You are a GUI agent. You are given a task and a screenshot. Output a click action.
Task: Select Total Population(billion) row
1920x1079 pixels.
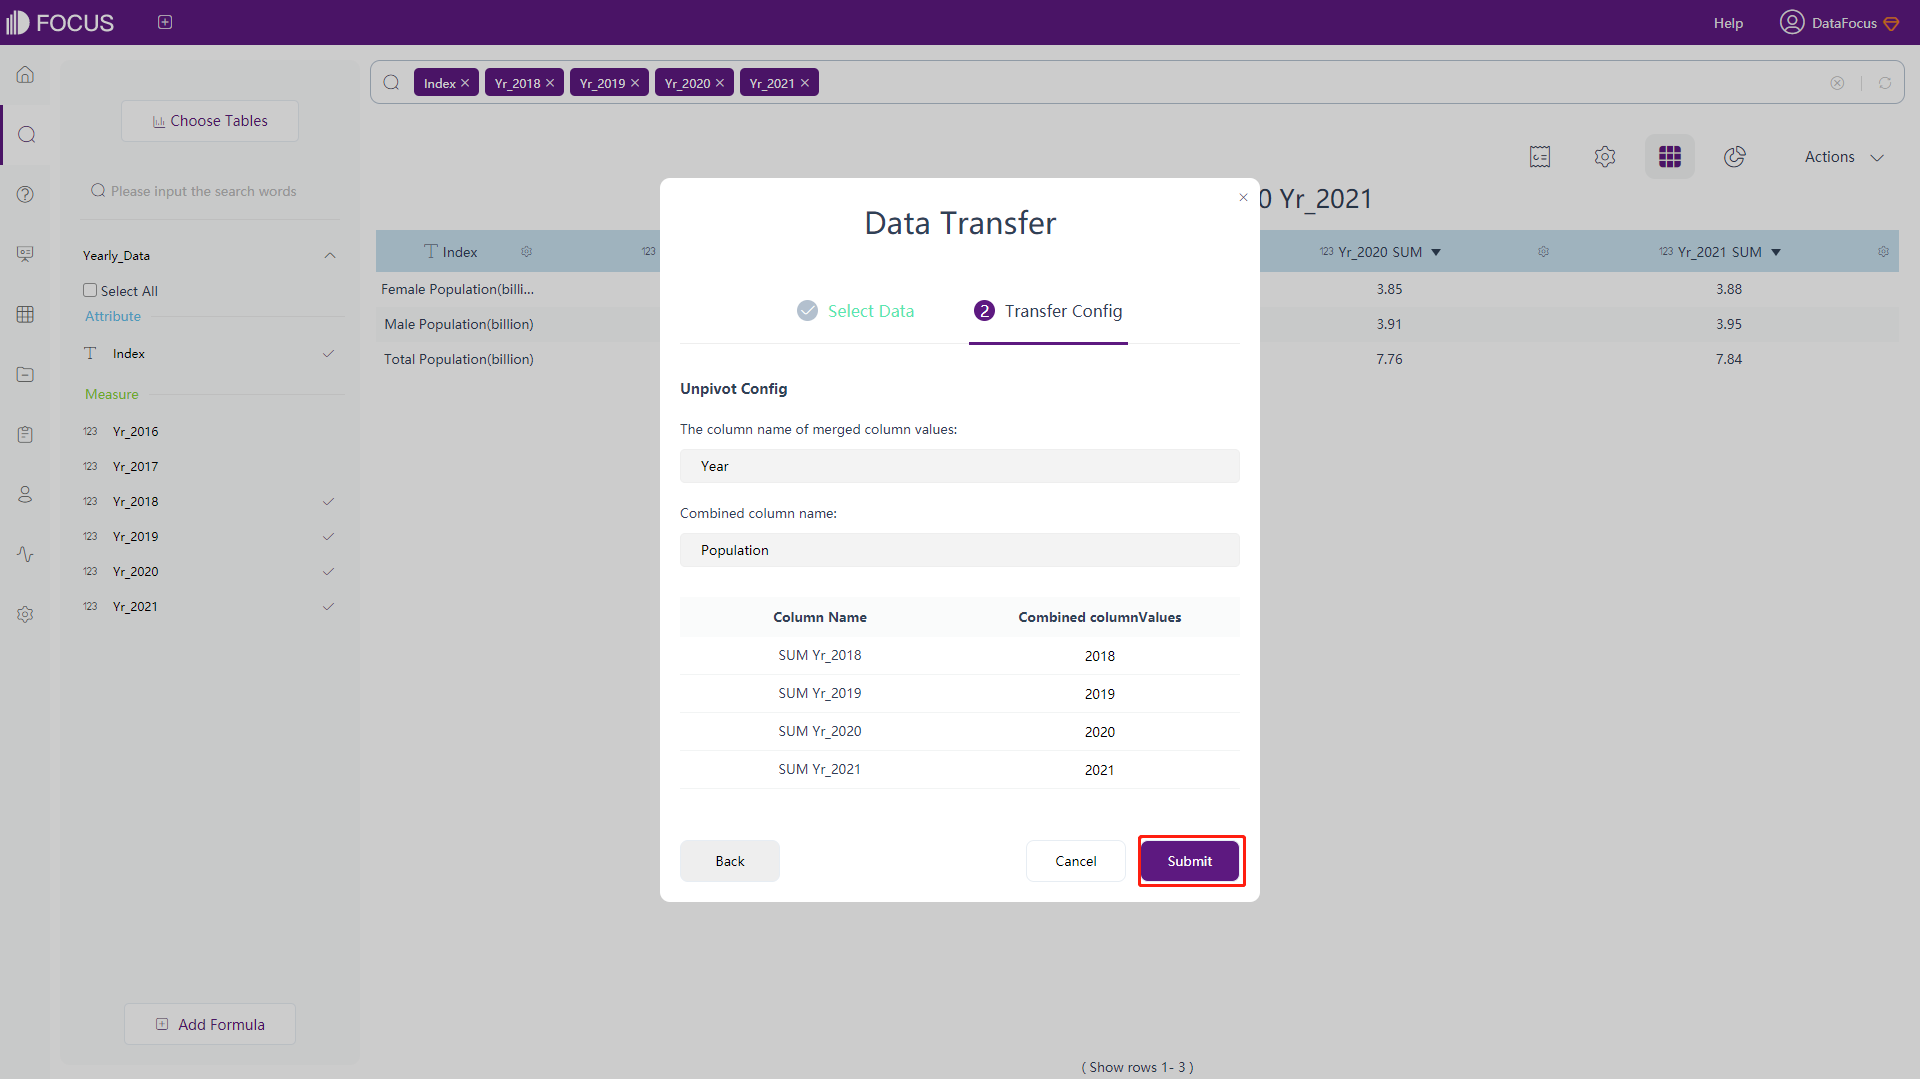[x=459, y=359]
